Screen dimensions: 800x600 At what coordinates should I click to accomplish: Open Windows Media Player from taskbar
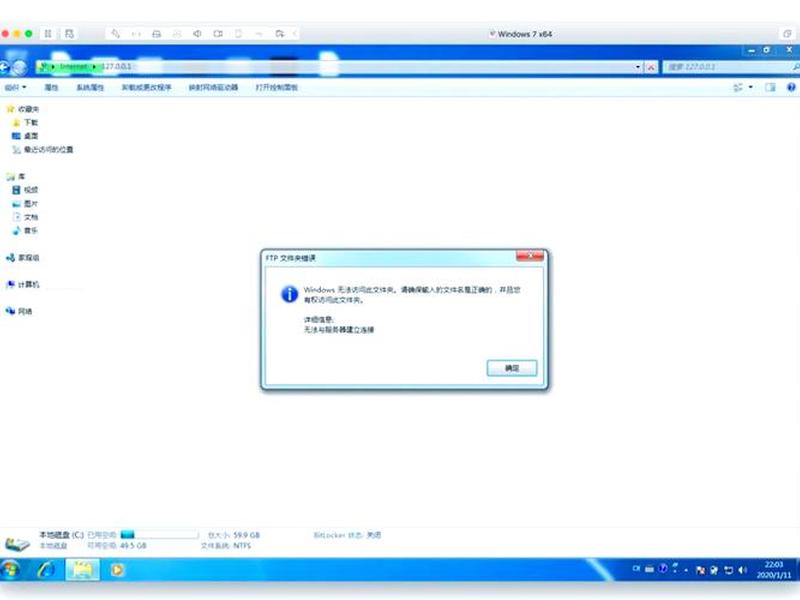(x=117, y=570)
